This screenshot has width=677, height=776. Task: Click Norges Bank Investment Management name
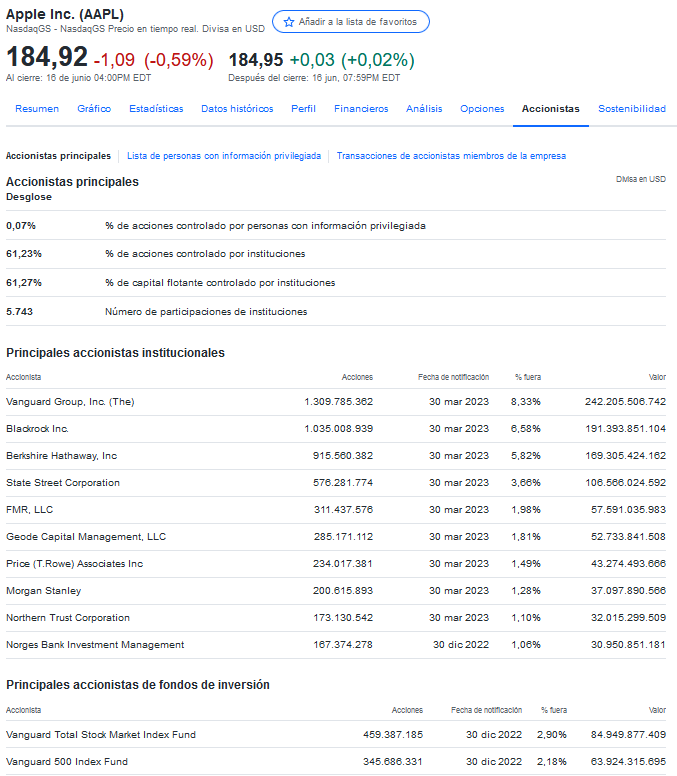95,645
